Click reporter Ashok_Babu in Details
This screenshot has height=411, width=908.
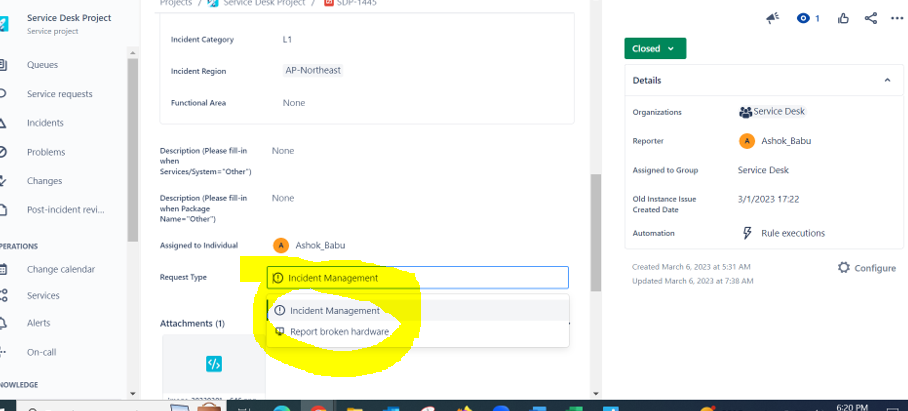(786, 141)
